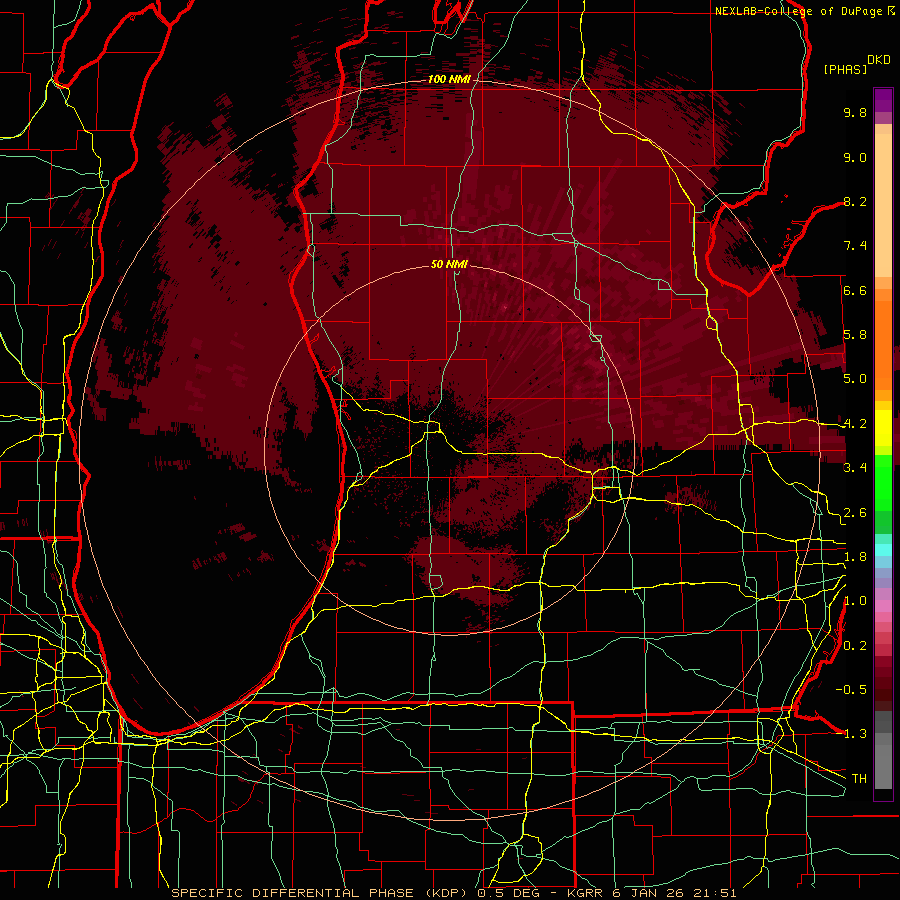Click the 1.8 legend value
The image size is (900, 900).
tap(855, 557)
